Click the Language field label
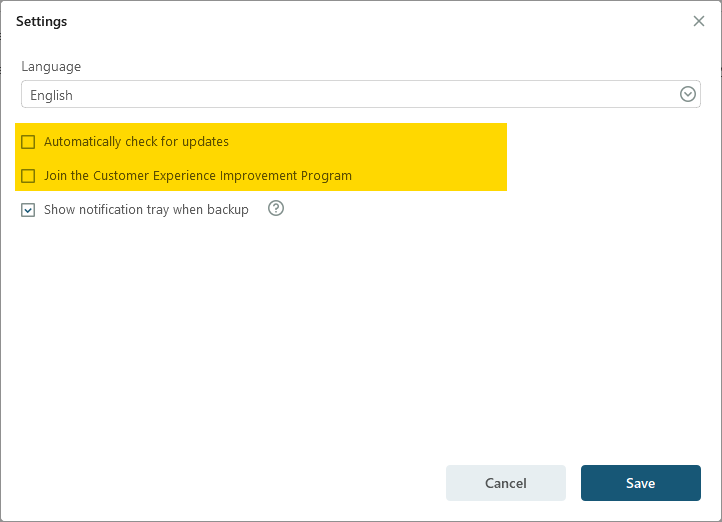 pos(51,67)
